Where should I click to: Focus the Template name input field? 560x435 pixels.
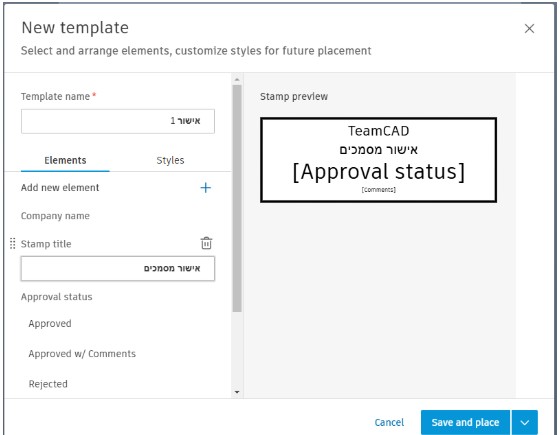tap(118, 121)
